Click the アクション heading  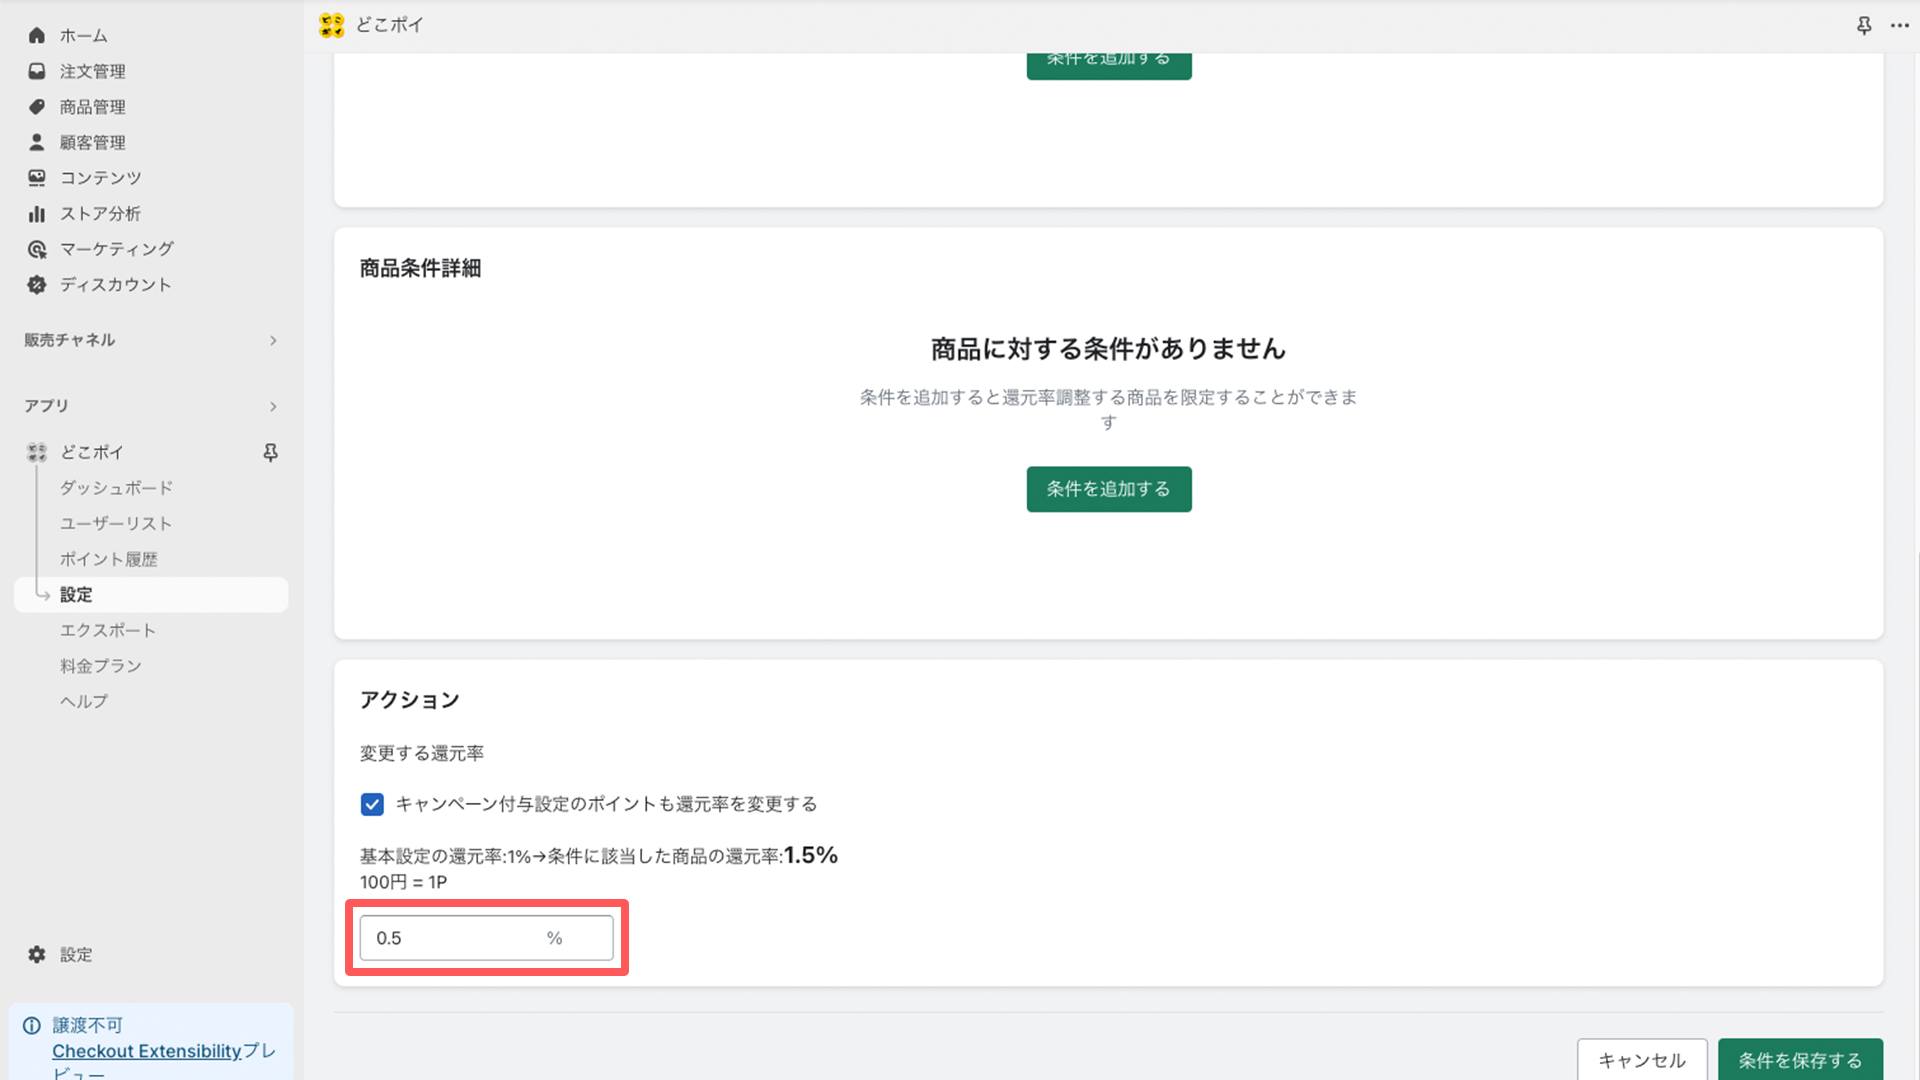click(x=409, y=700)
